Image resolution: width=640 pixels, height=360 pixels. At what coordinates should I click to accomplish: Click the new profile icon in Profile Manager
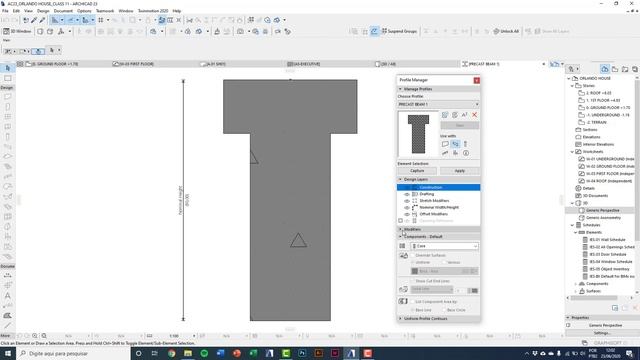coord(445,115)
